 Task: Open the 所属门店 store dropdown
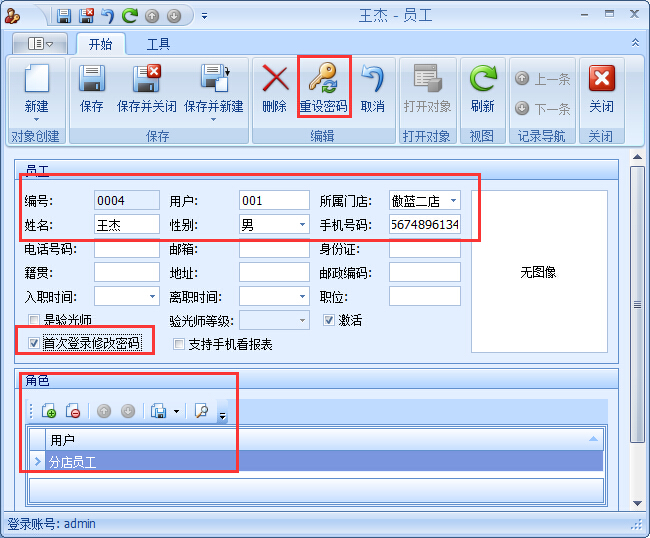click(x=453, y=201)
